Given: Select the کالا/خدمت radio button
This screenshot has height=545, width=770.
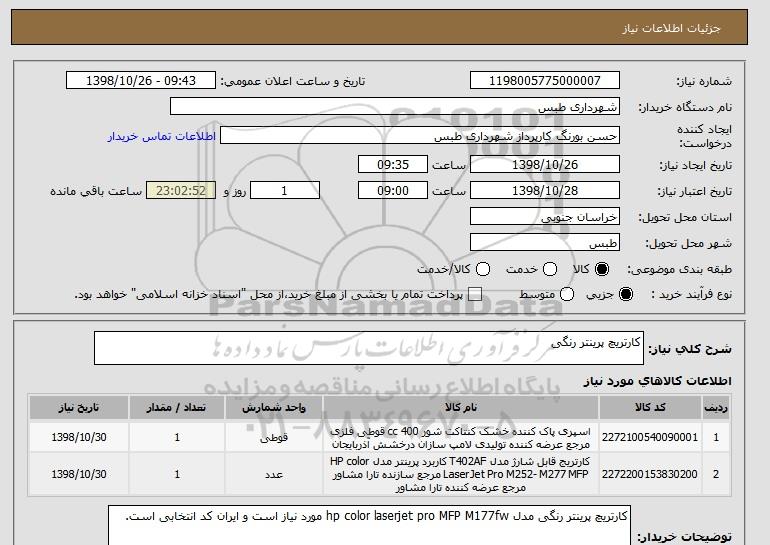Looking at the screenshot, I should point(483,269).
